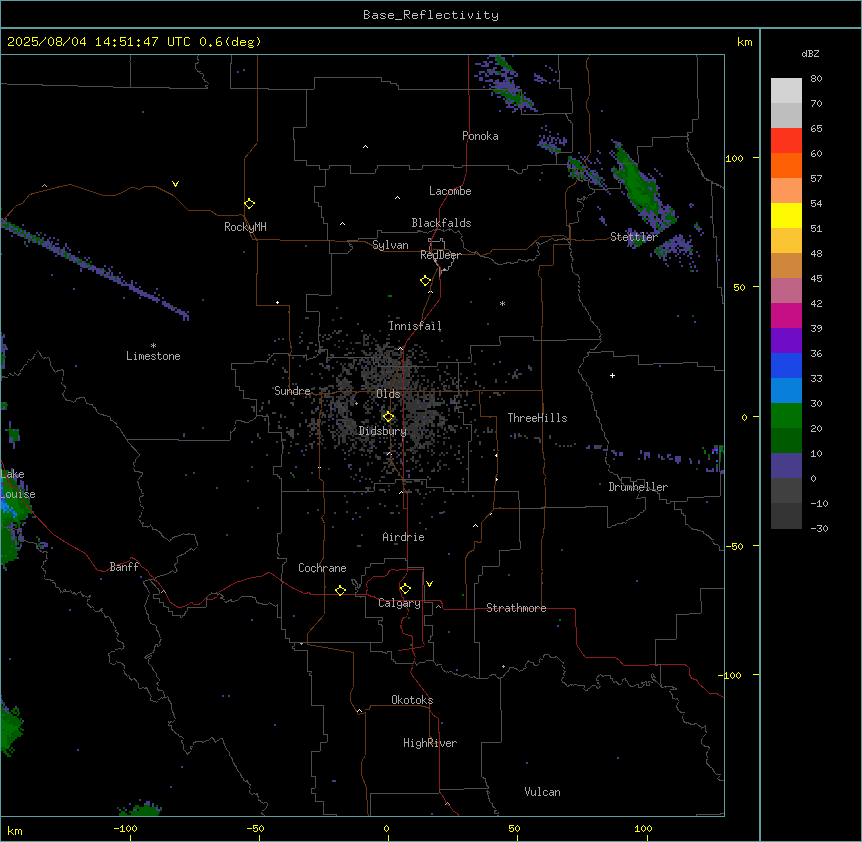Click the RedDeer label

click(x=440, y=255)
